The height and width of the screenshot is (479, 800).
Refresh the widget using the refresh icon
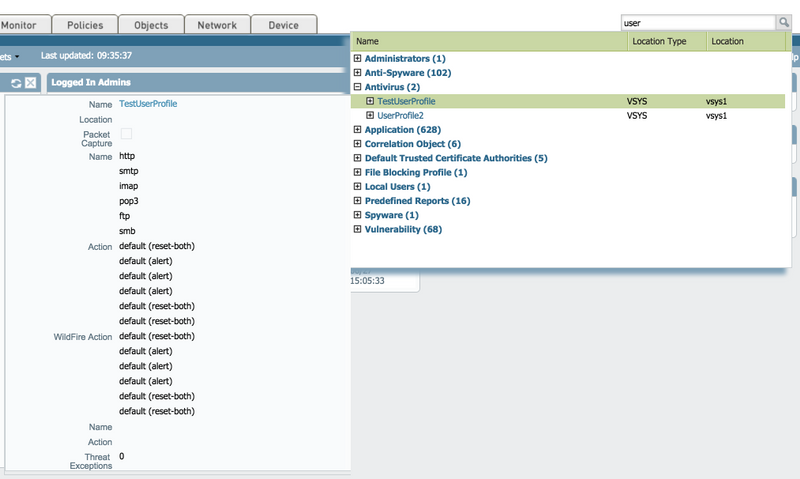(x=17, y=82)
